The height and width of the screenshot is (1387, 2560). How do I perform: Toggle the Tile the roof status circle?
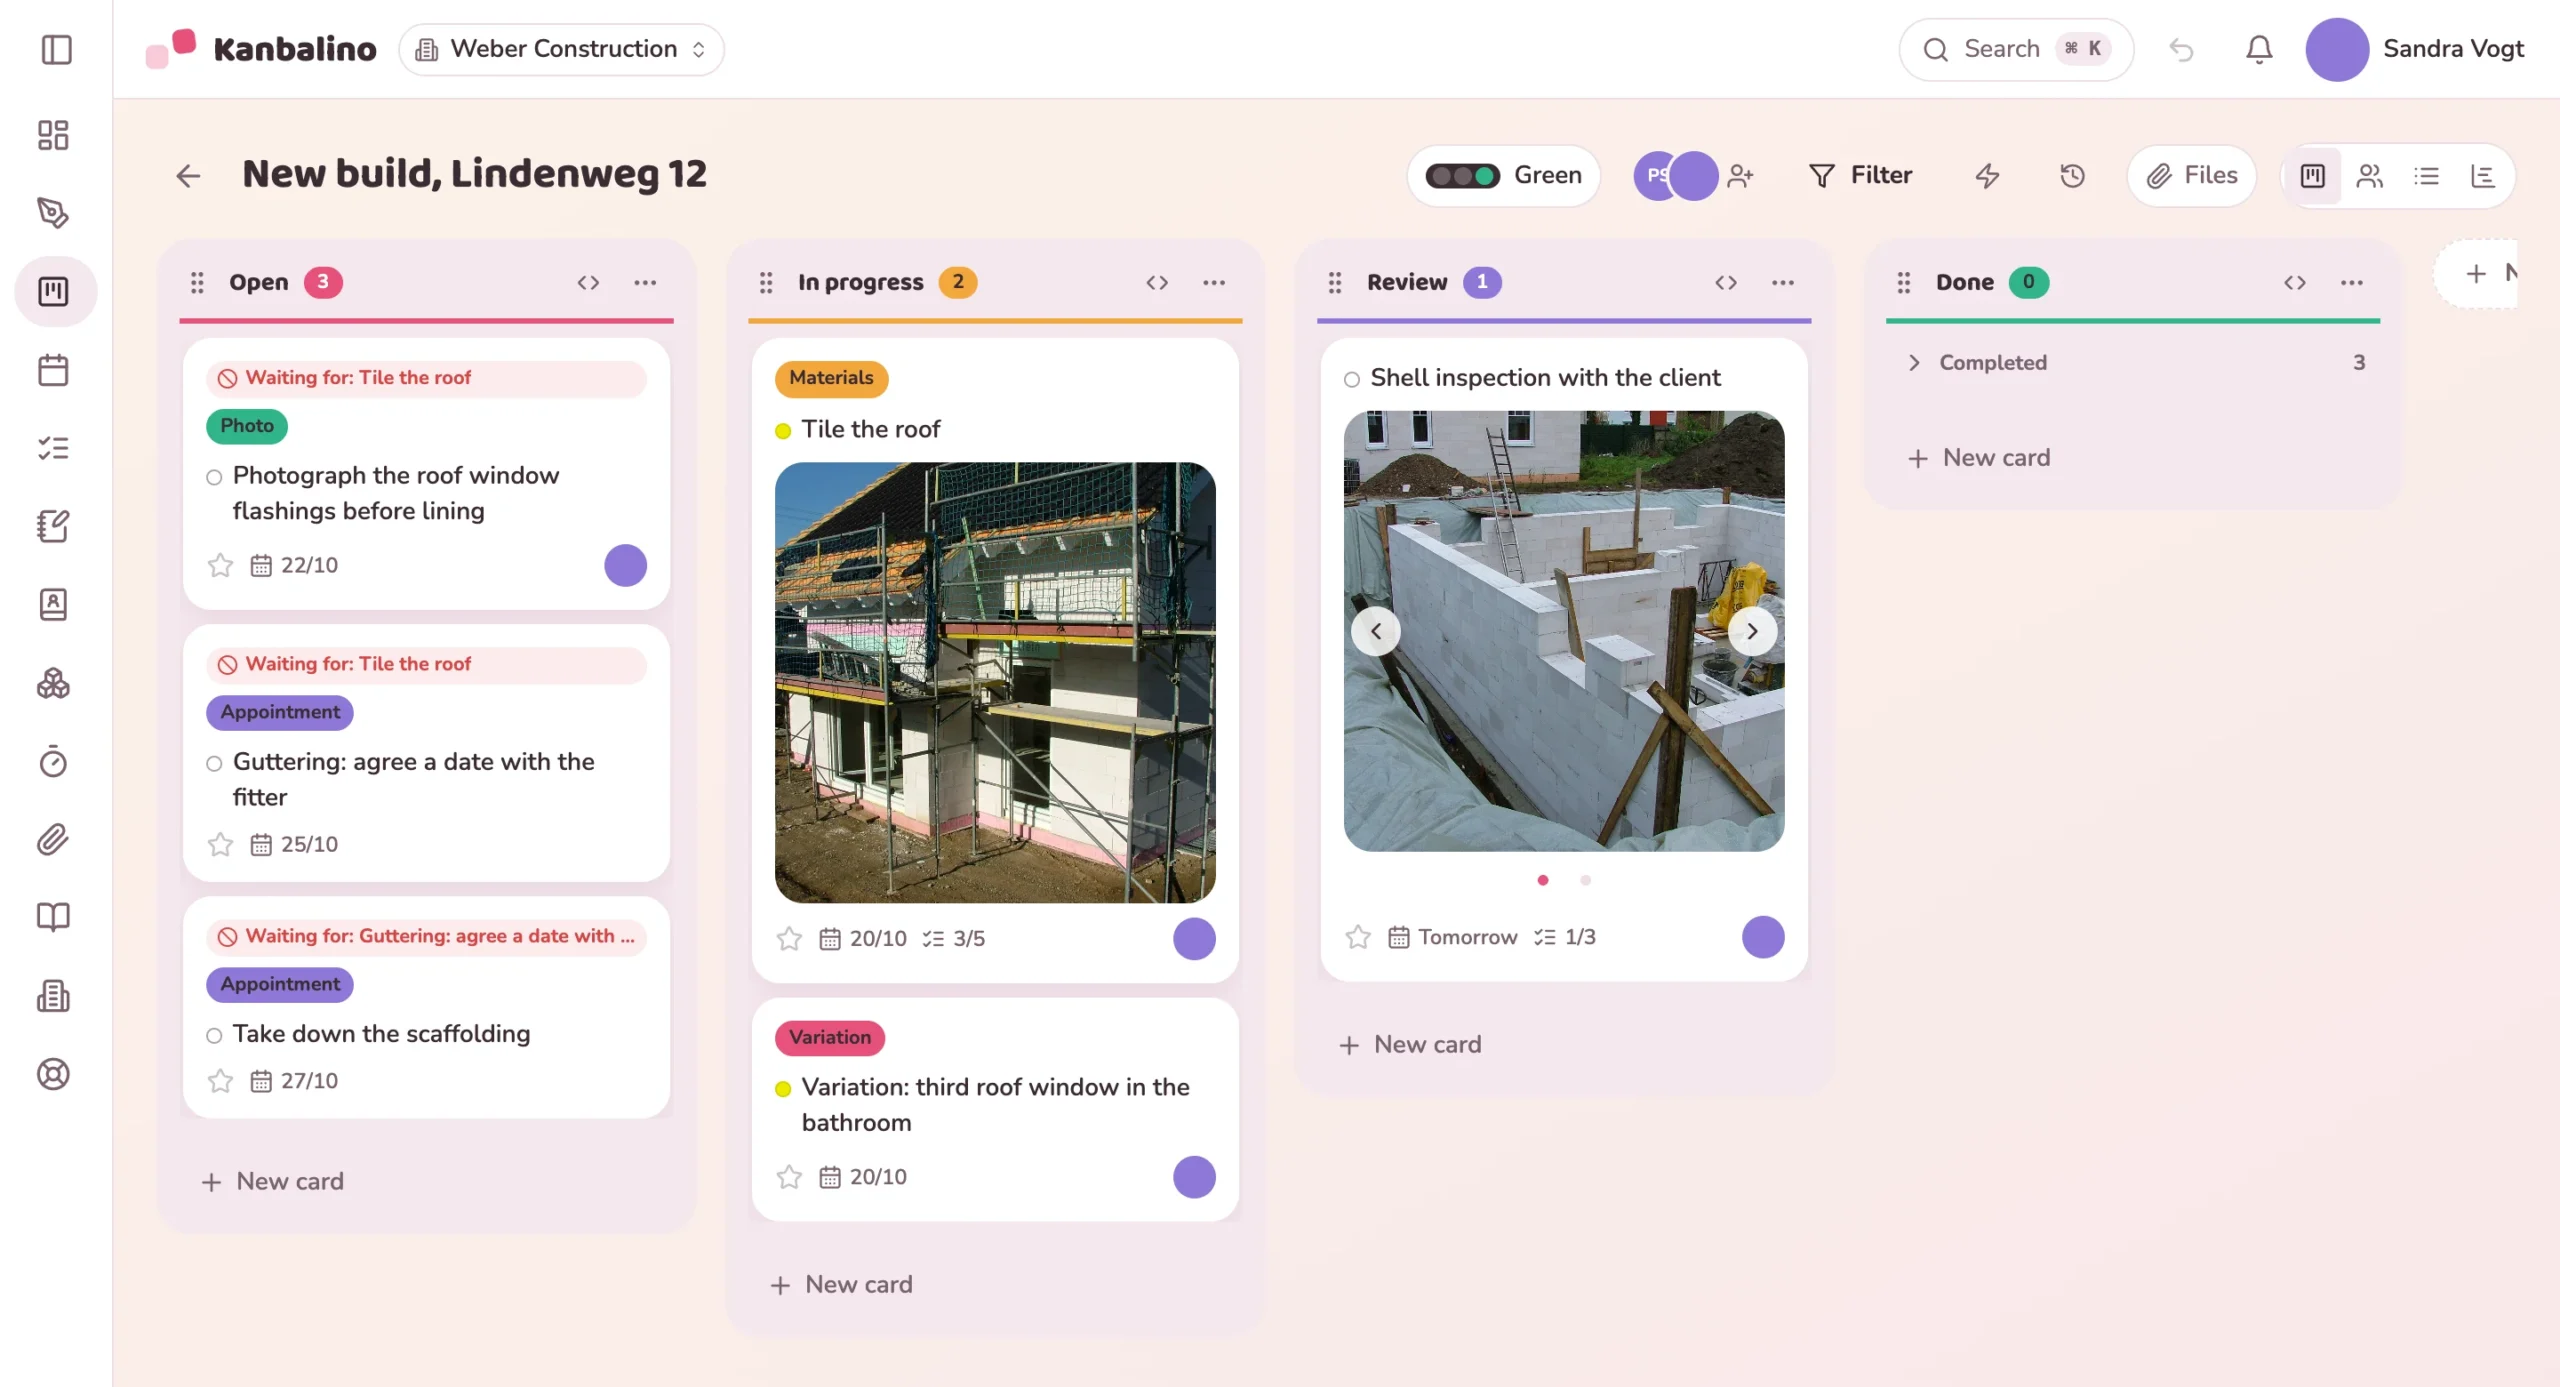pos(783,431)
